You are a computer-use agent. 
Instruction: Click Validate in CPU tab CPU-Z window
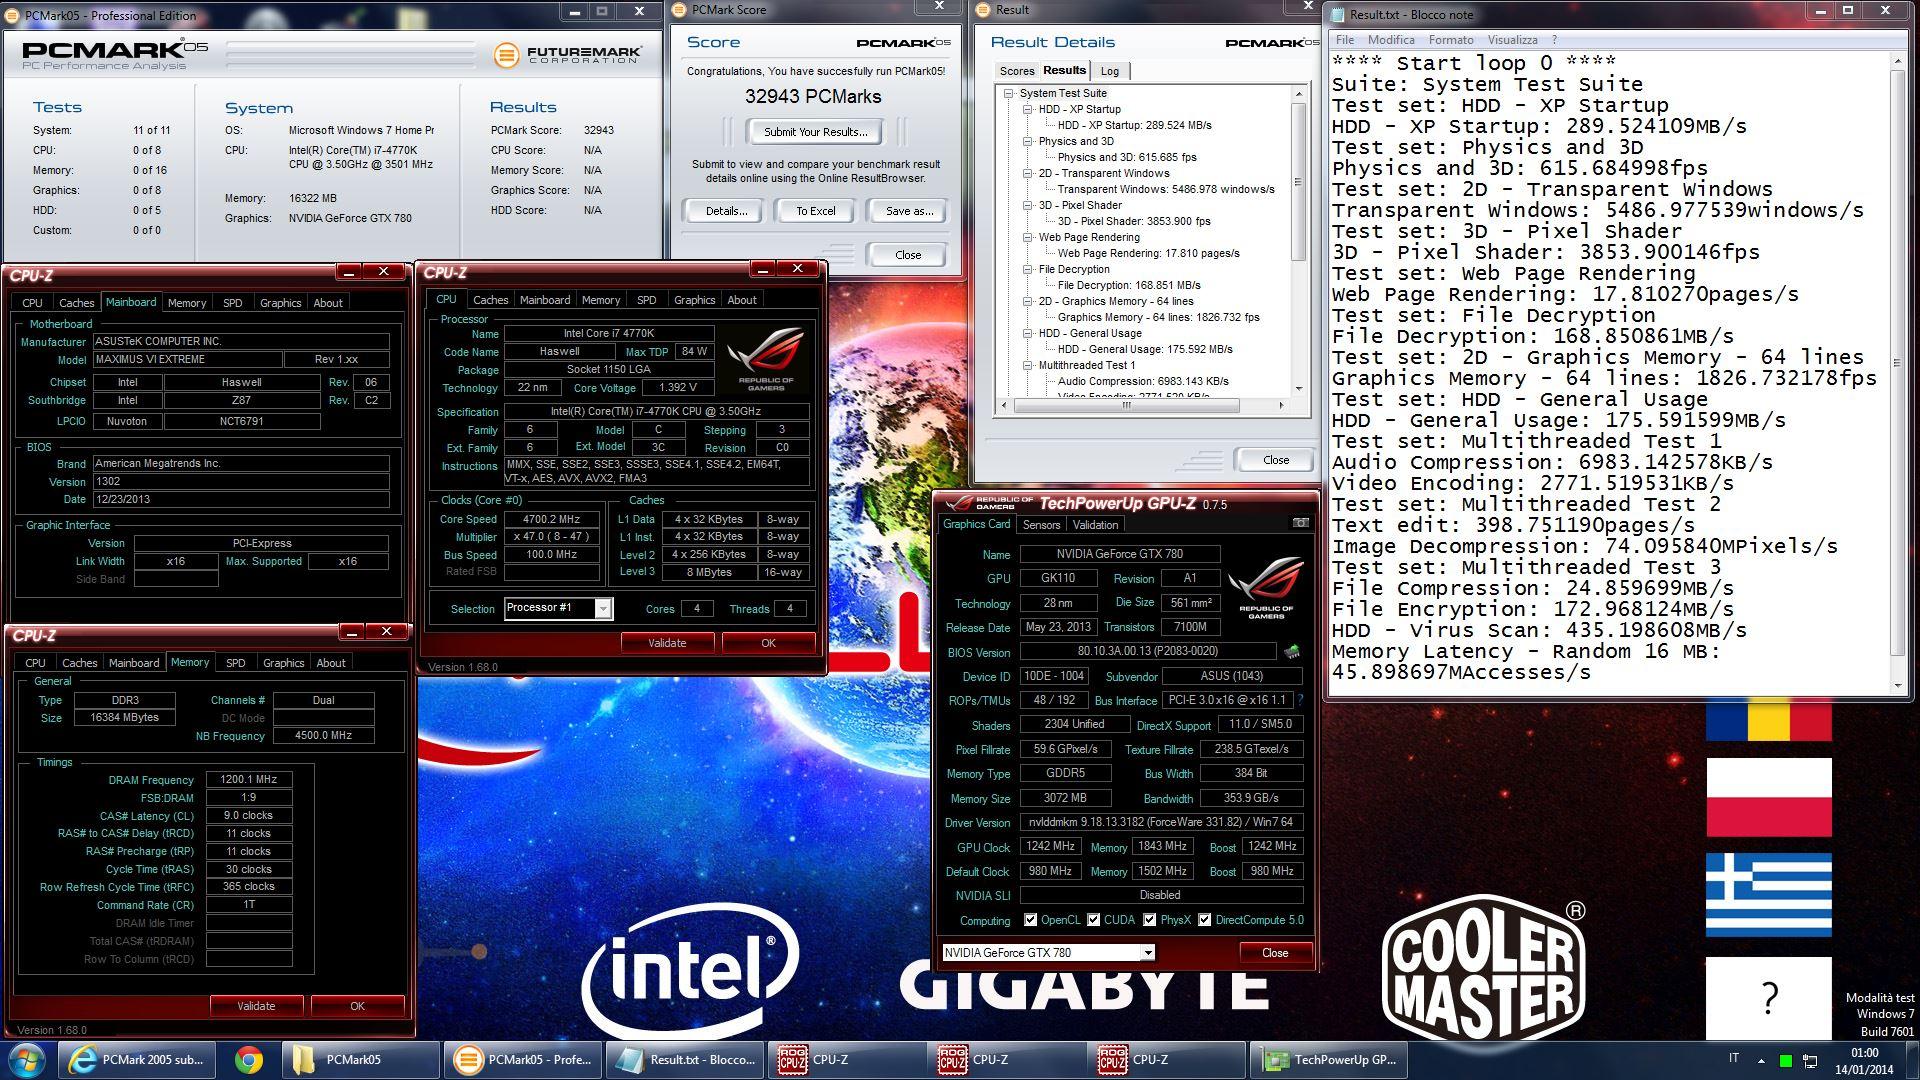[x=667, y=643]
